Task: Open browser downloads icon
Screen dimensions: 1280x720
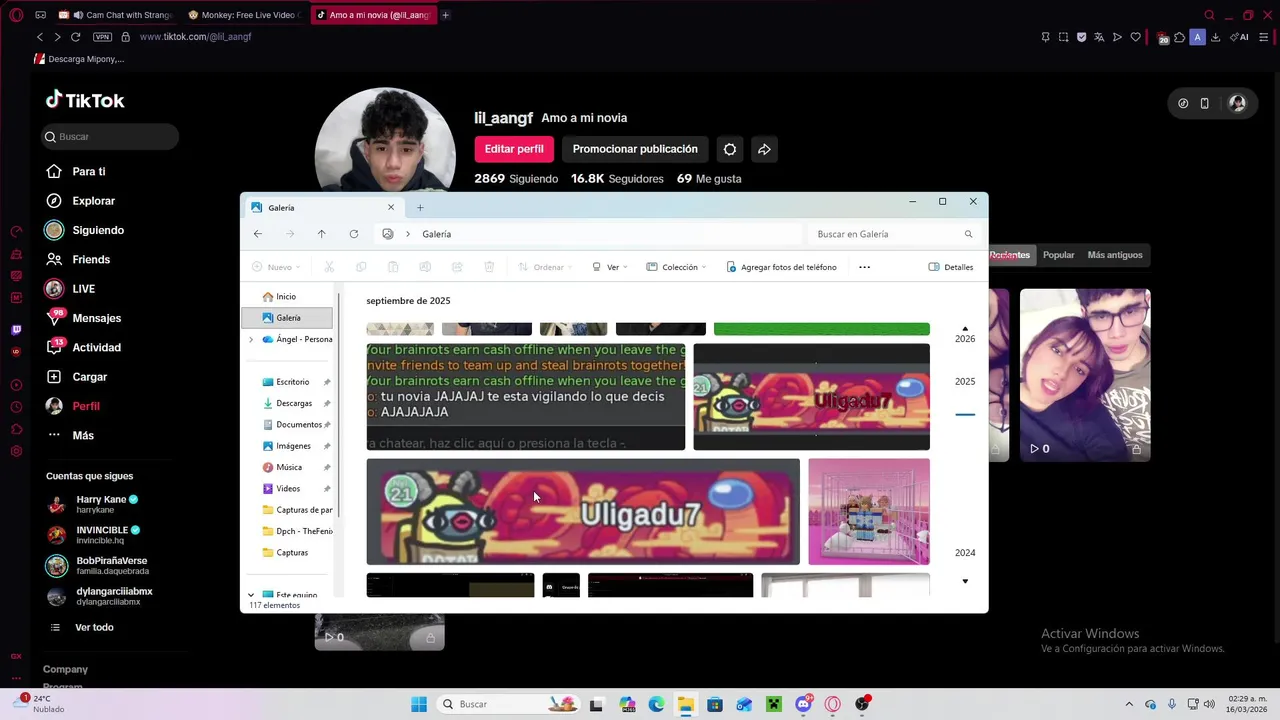Action: pyautogui.click(x=1215, y=37)
